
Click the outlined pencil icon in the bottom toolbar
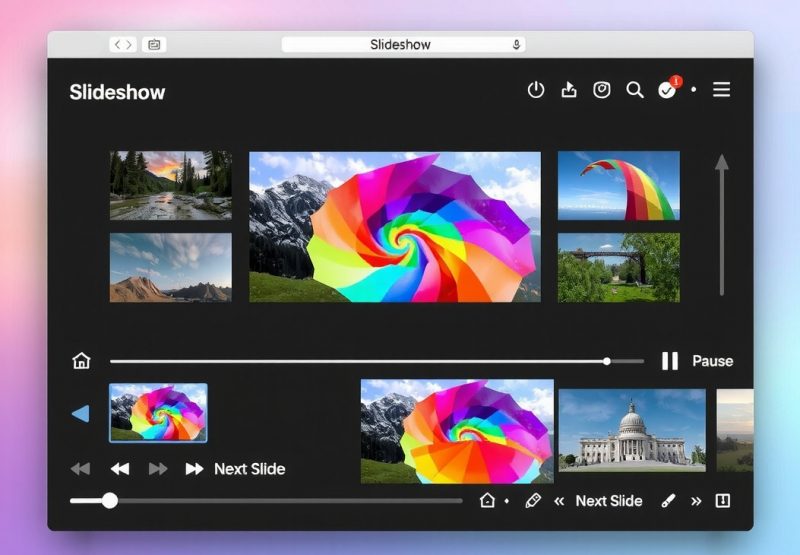[x=533, y=500]
